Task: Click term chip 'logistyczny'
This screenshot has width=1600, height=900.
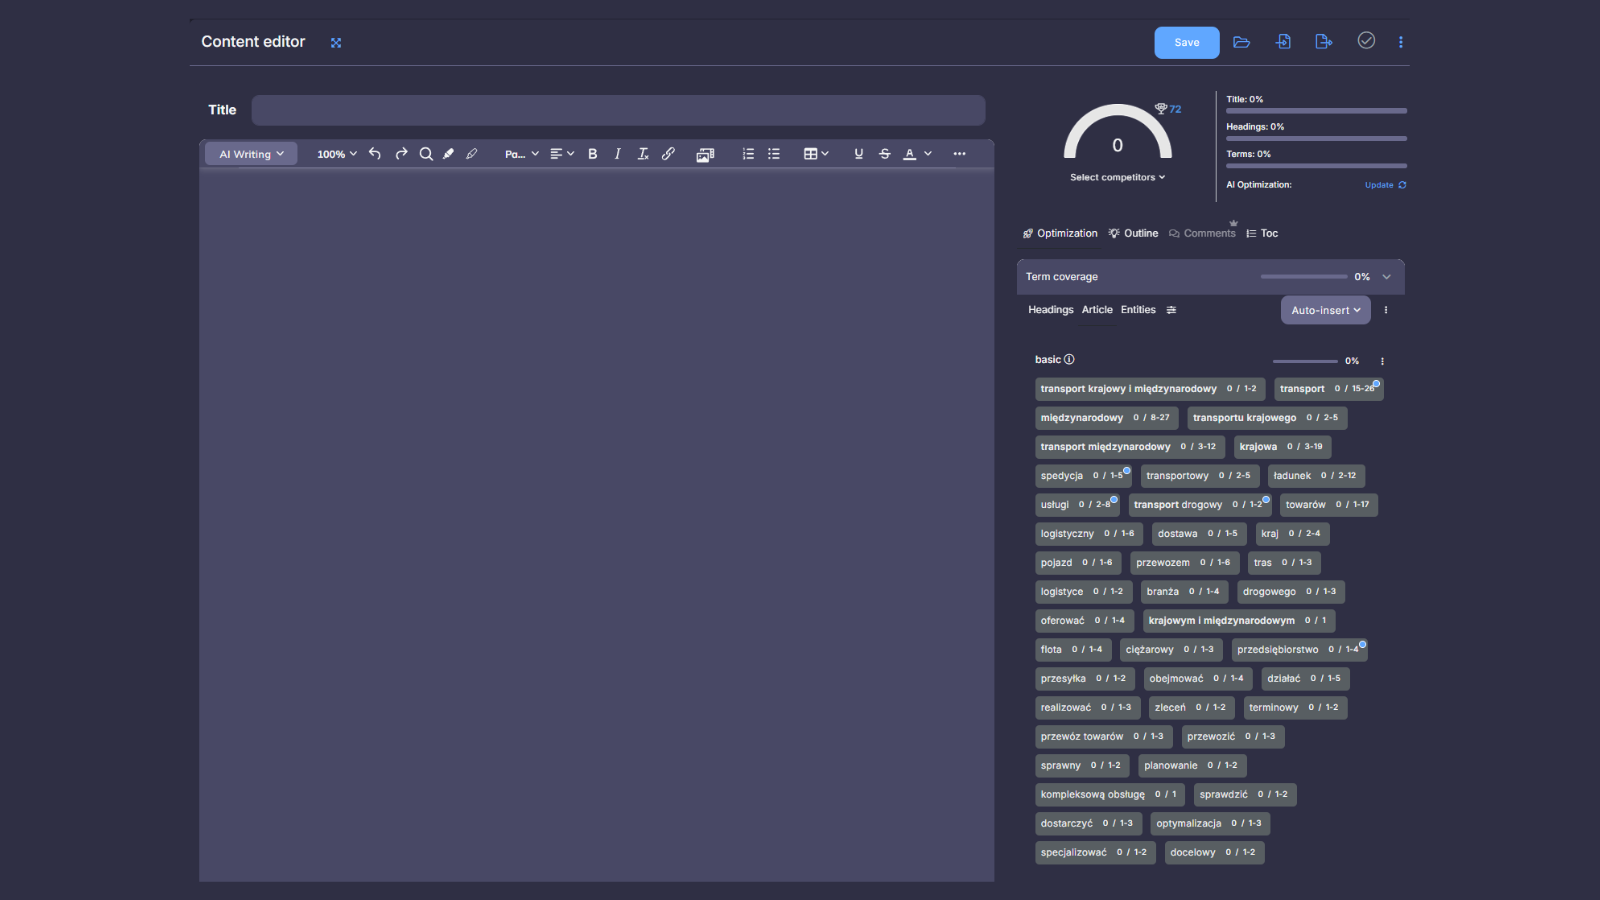Action: tap(1089, 534)
